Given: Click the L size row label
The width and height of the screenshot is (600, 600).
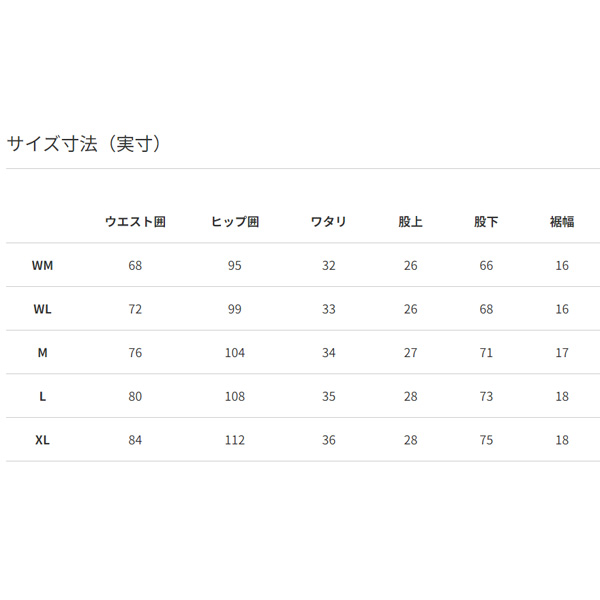Looking at the screenshot, I should [42, 396].
